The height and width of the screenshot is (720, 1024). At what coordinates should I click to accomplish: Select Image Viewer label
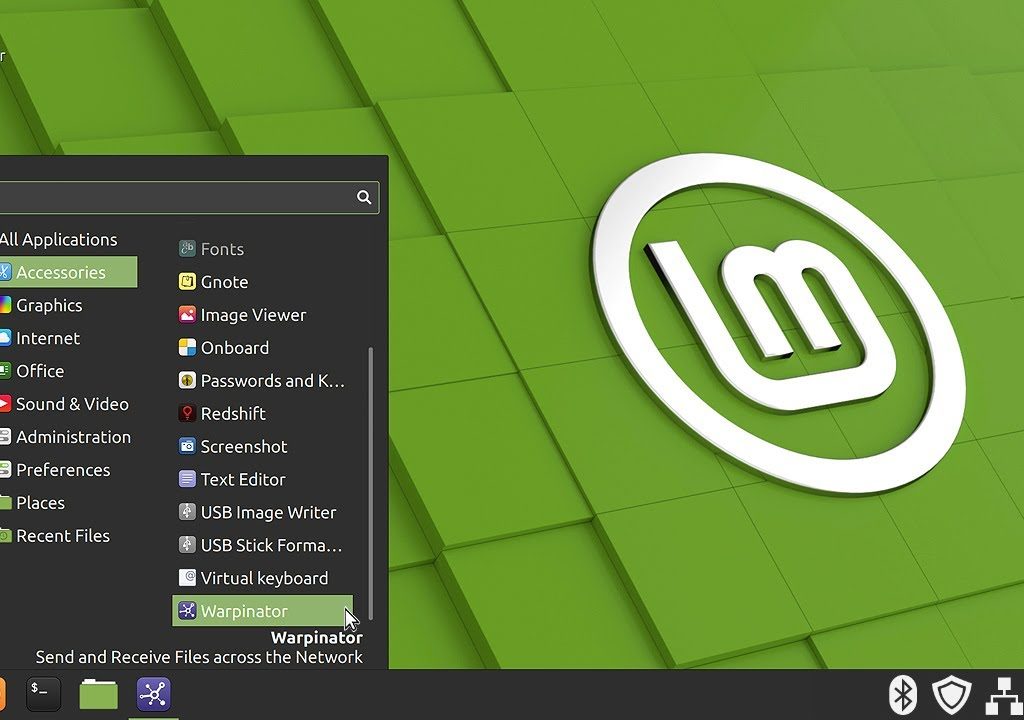point(253,315)
